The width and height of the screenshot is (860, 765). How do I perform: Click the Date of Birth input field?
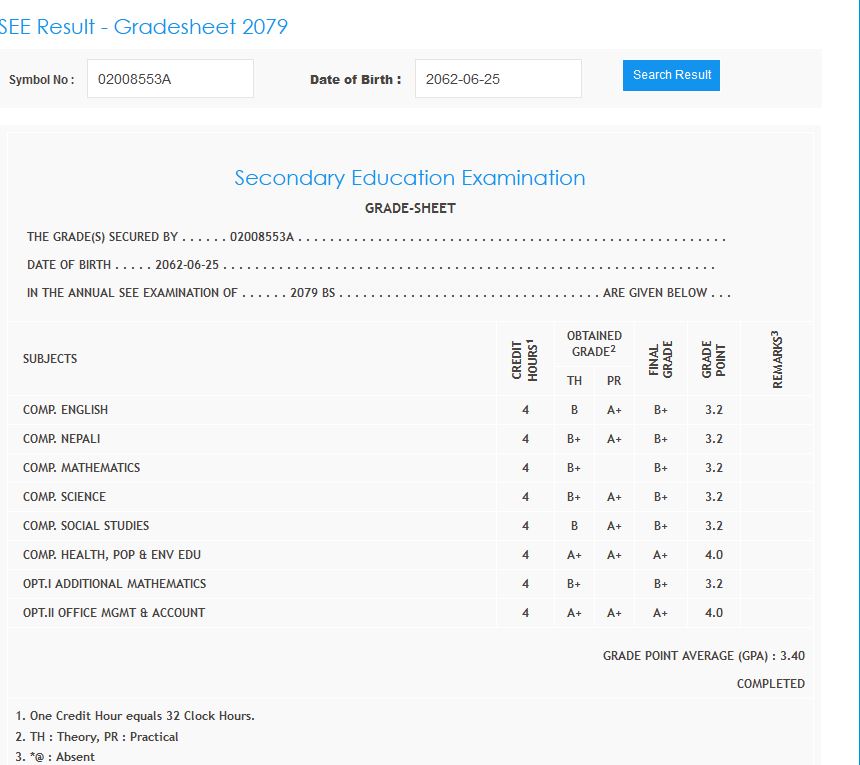pyautogui.click(x=498, y=79)
